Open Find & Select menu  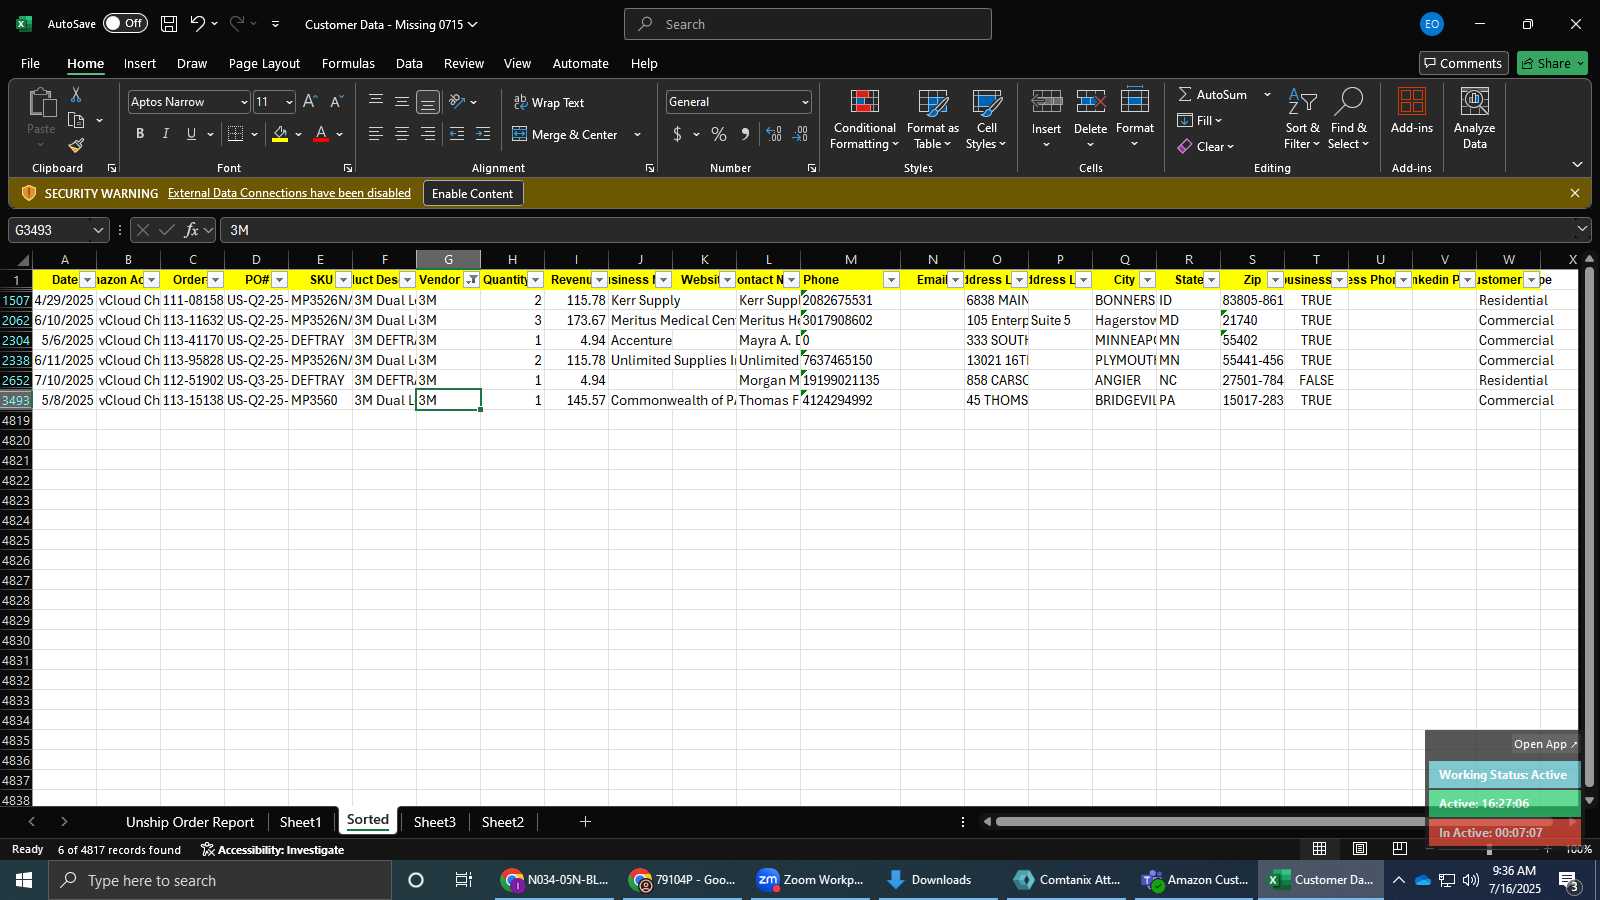coord(1348,120)
